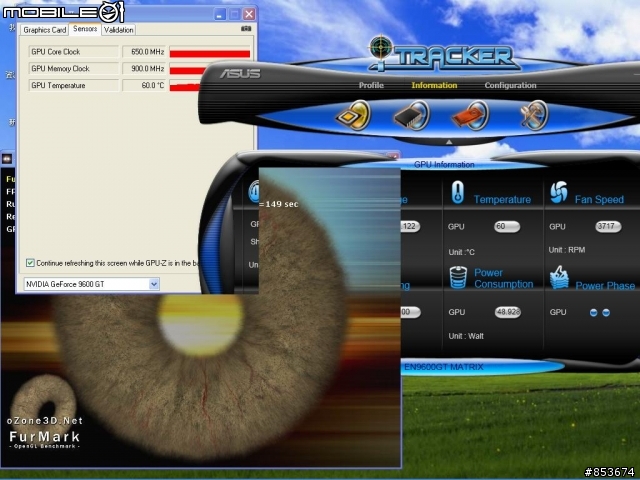This screenshot has width=640, height=480.
Task: Open the Information menu in iTracker
Action: tap(434, 85)
